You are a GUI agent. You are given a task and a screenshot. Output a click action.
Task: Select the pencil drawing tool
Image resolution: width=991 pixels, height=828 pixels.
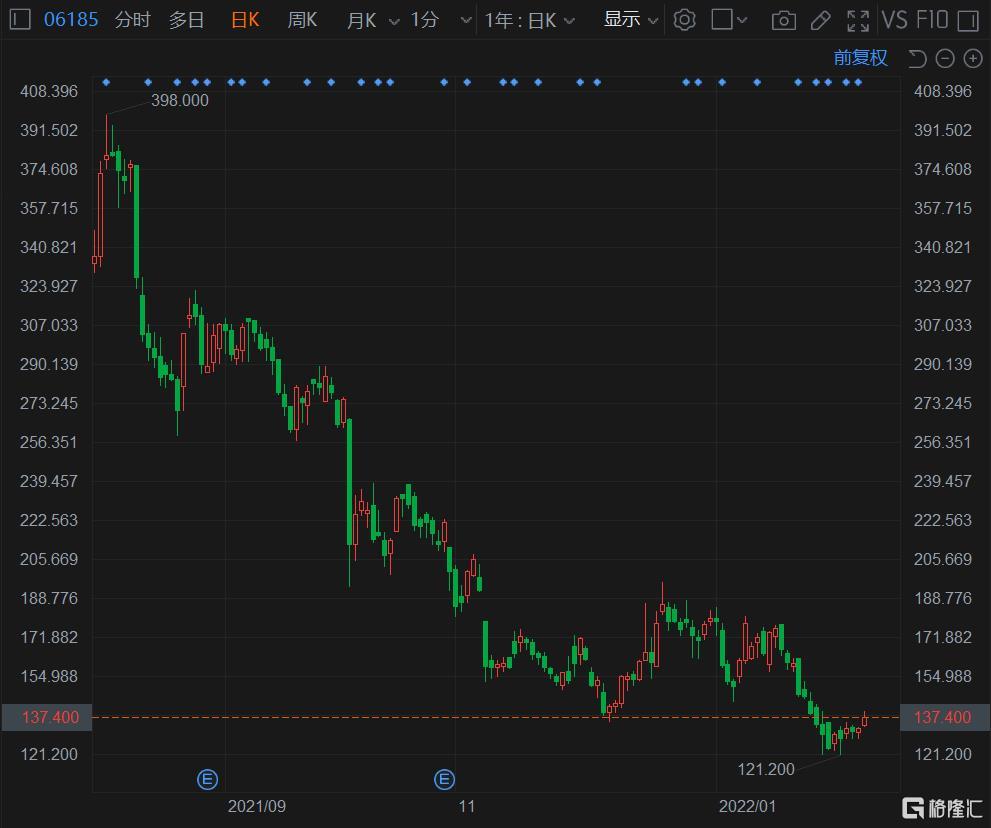pos(820,20)
